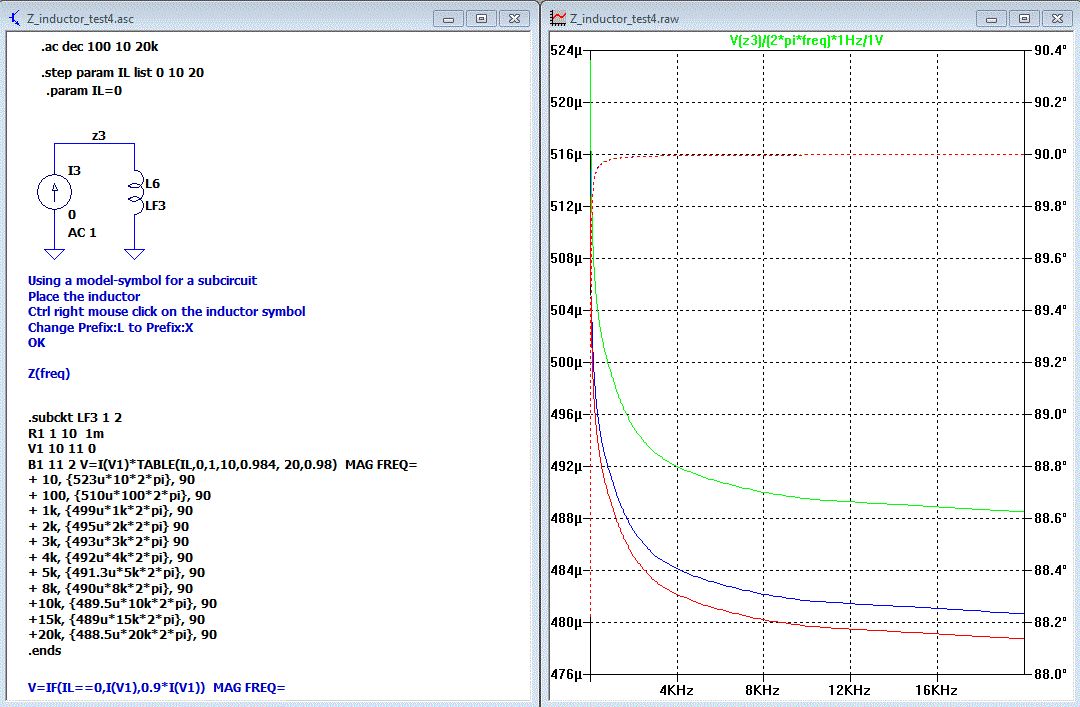The height and width of the screenshot is (707, 1080).
Task: Click the ground symbol under current source I3
Action: (54, 254)
